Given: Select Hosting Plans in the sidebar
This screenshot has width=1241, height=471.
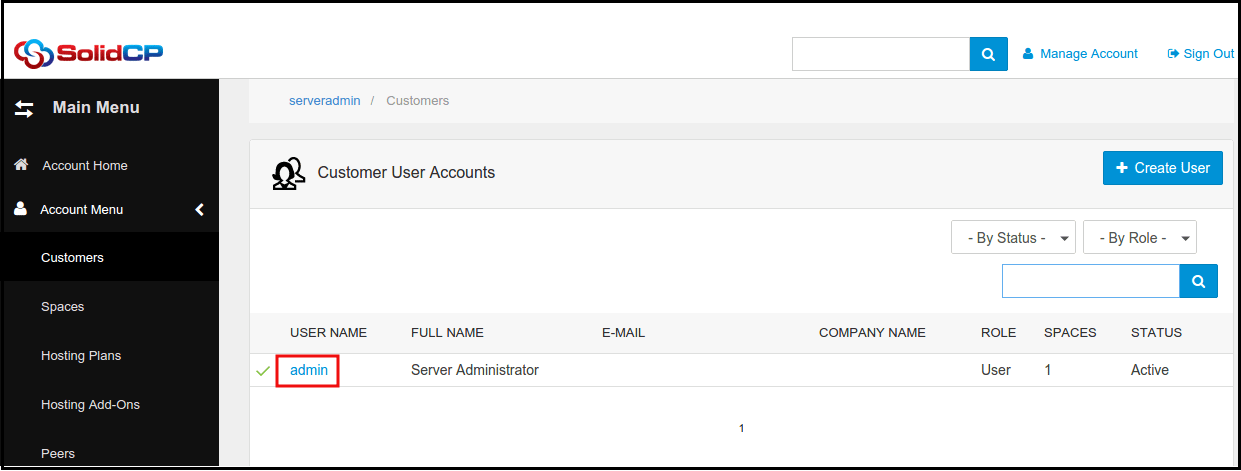Looking at the screenshot, I should click(81, 356).
